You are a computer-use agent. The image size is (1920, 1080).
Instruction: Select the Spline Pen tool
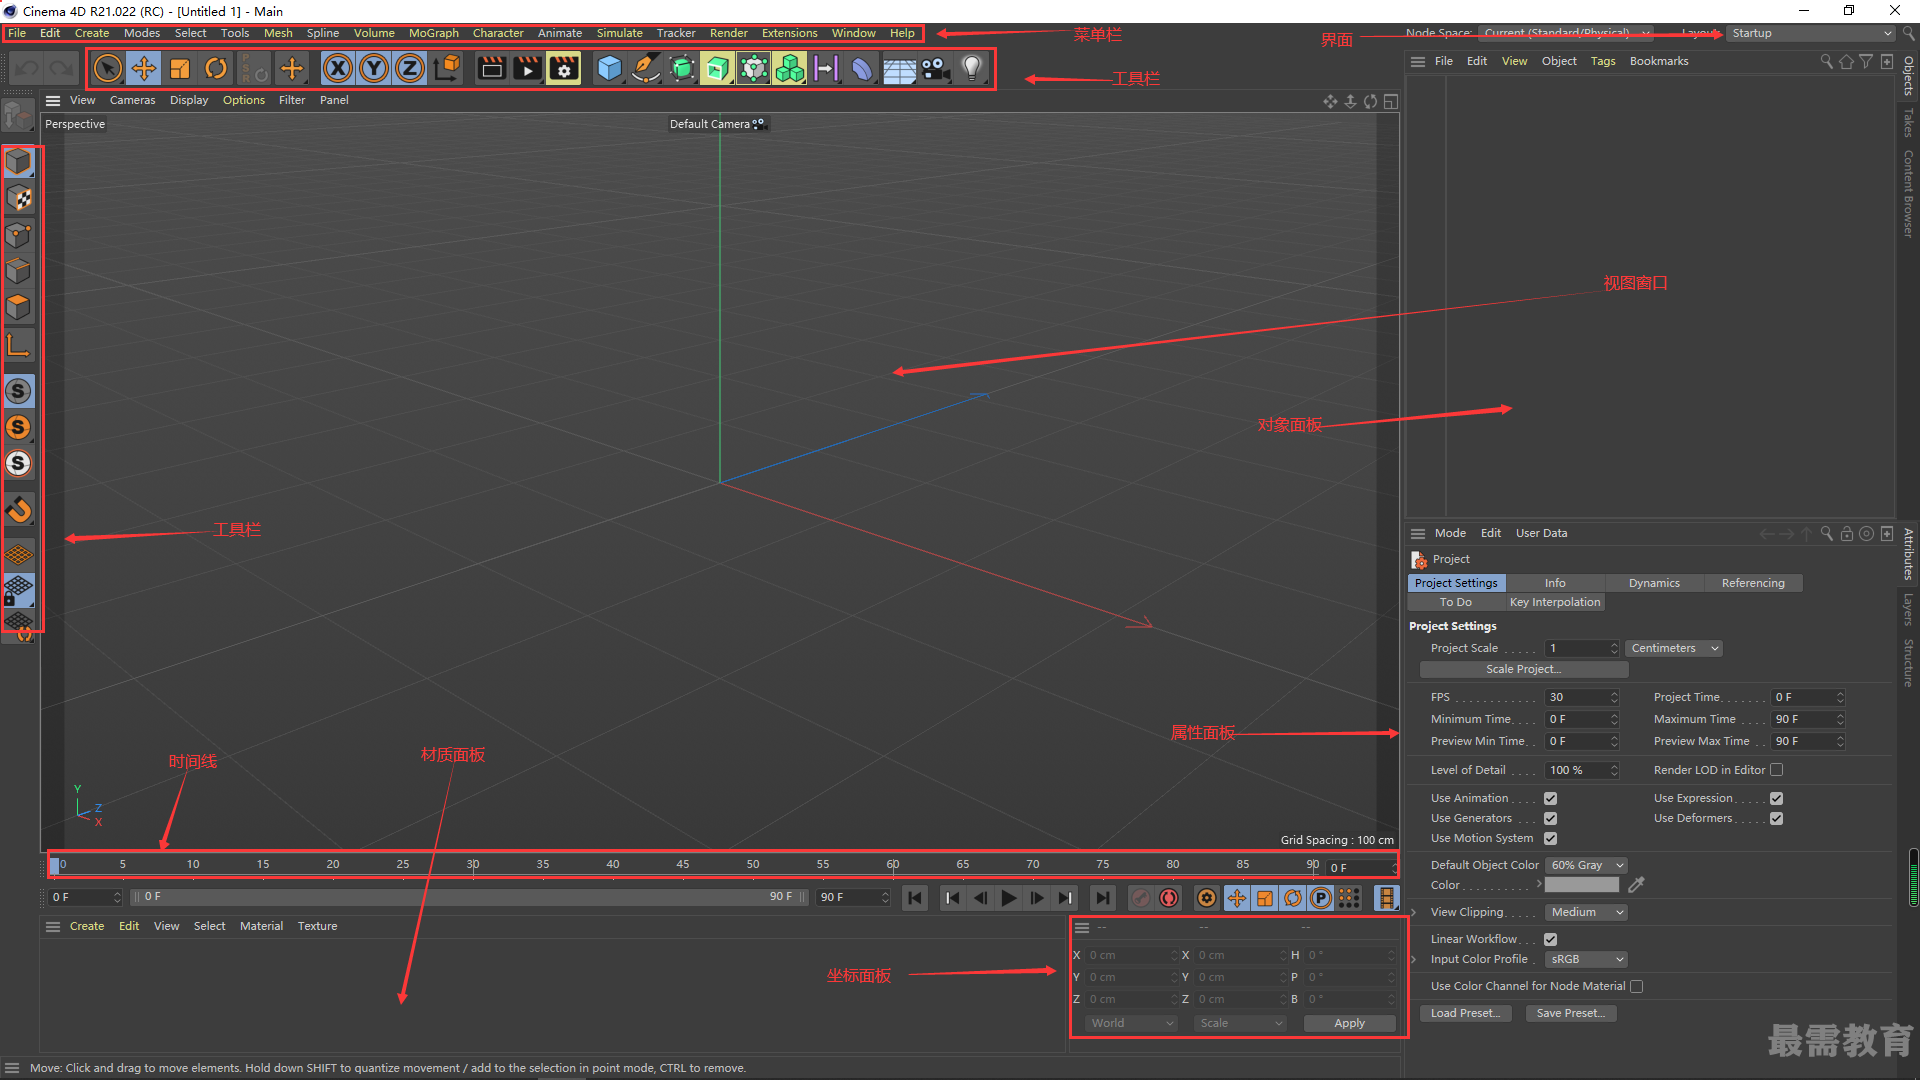click(x=646, y=68)
